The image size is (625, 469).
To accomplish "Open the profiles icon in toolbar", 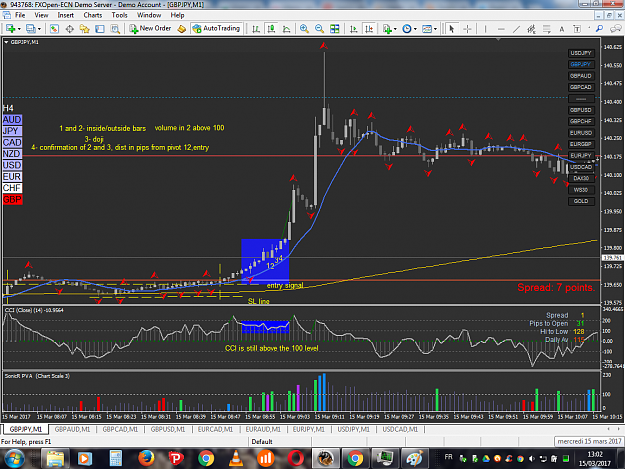I will point(30,29).
